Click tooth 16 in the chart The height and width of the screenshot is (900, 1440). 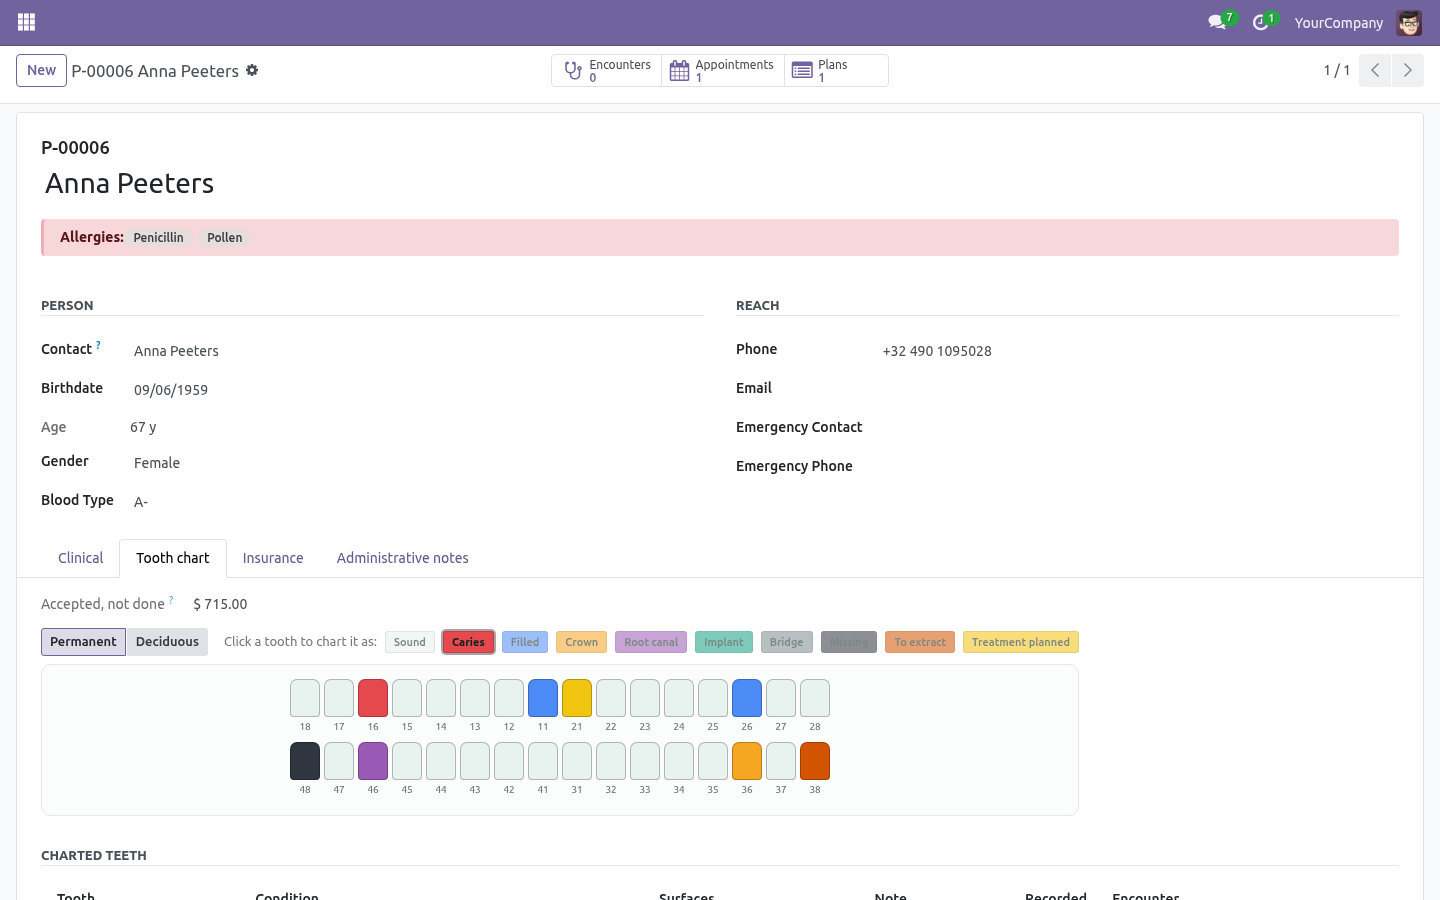click(x=373, y=698)
